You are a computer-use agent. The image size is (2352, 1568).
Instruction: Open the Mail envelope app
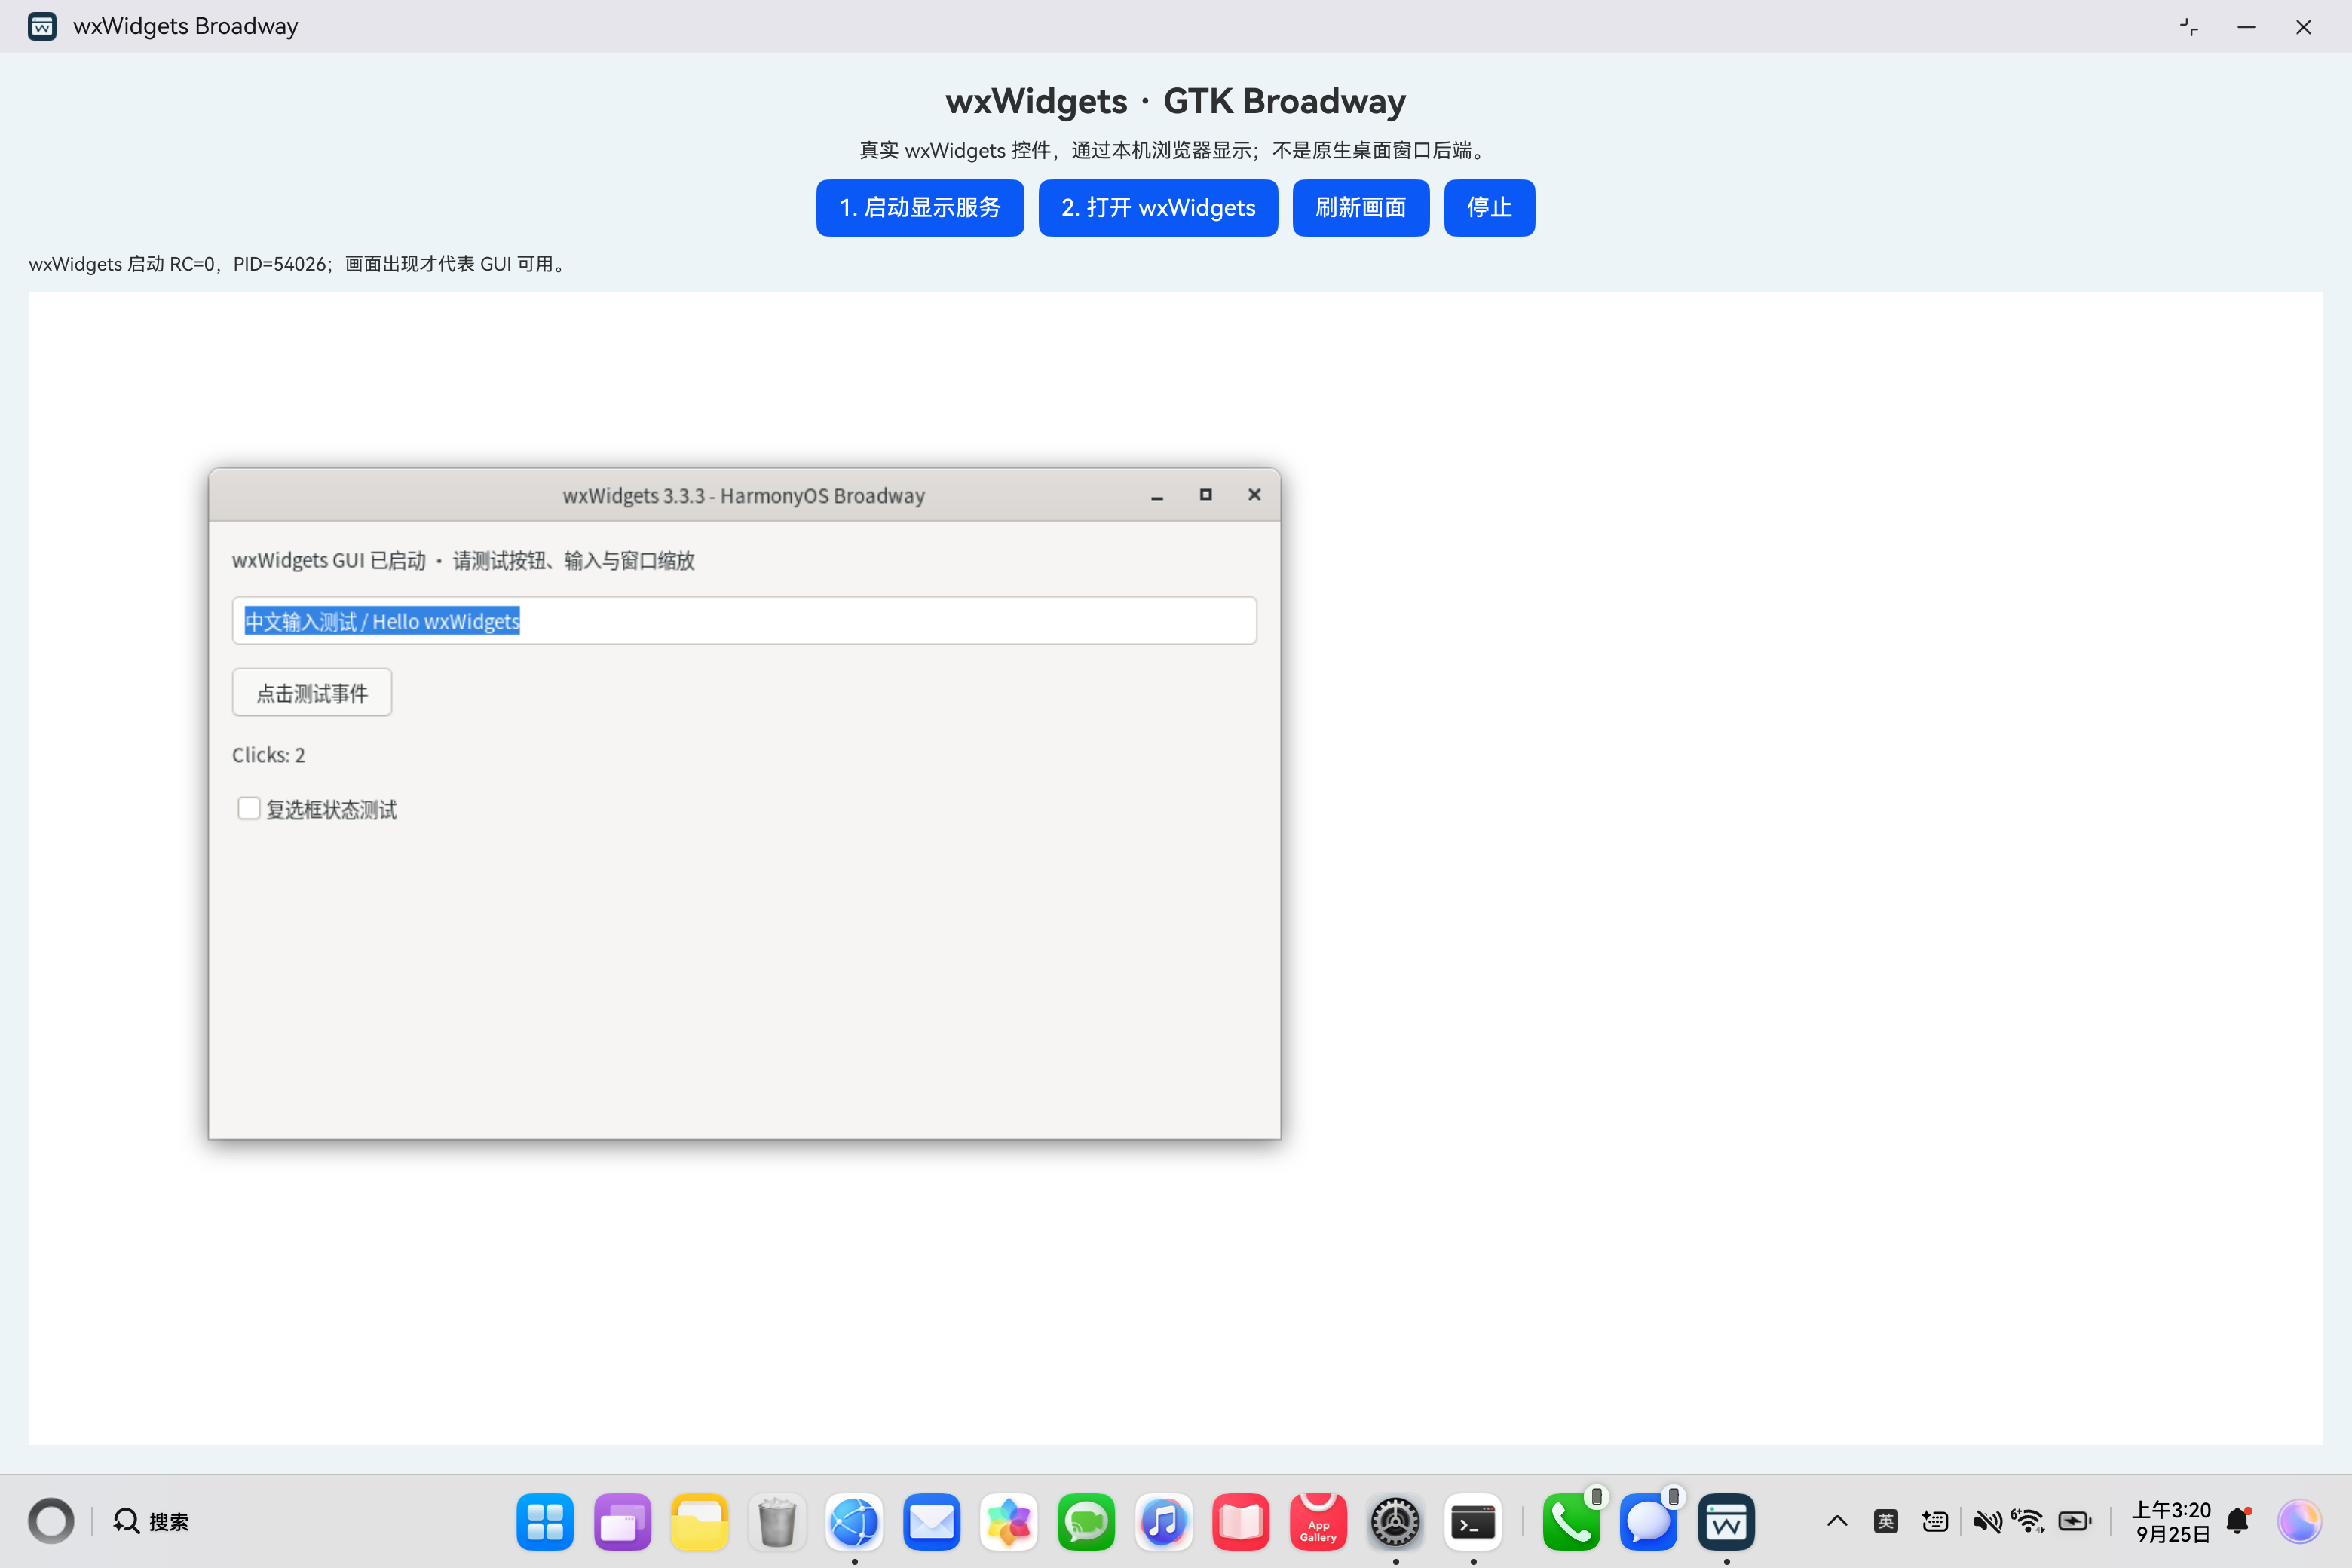tap(931, 1522)
